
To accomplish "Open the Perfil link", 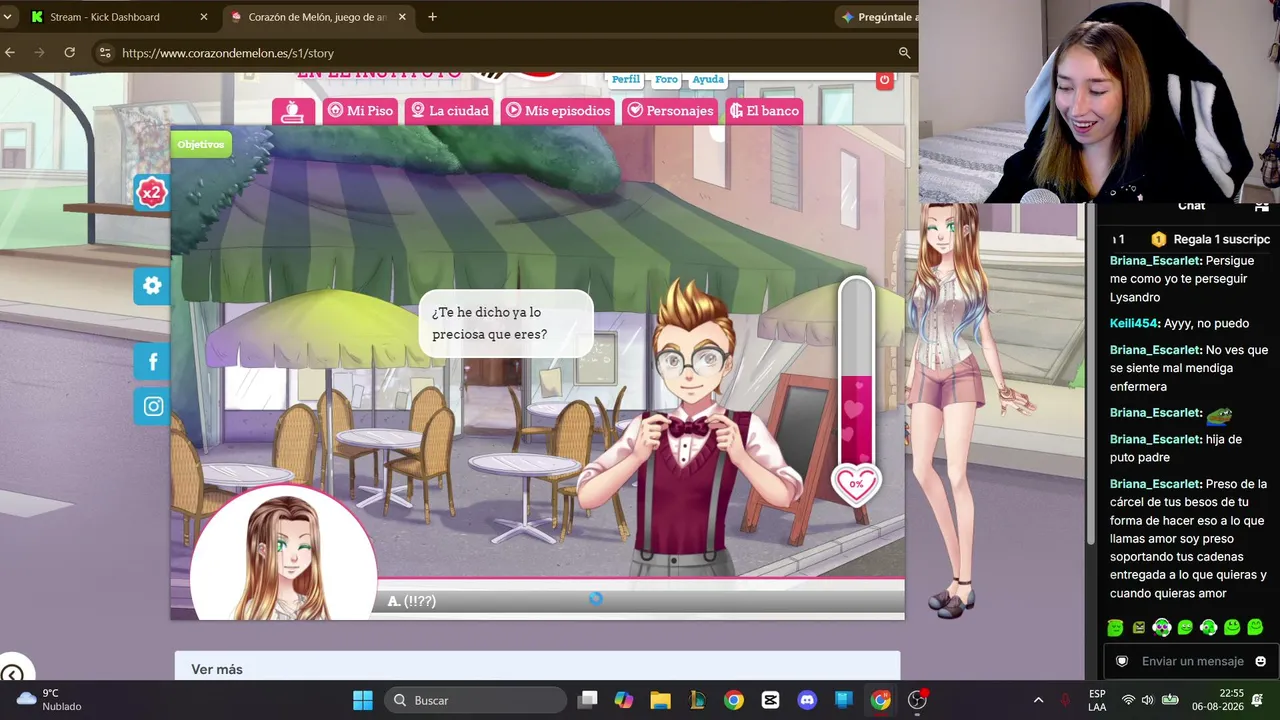I will pyautogui.click(x=626, y=79).
